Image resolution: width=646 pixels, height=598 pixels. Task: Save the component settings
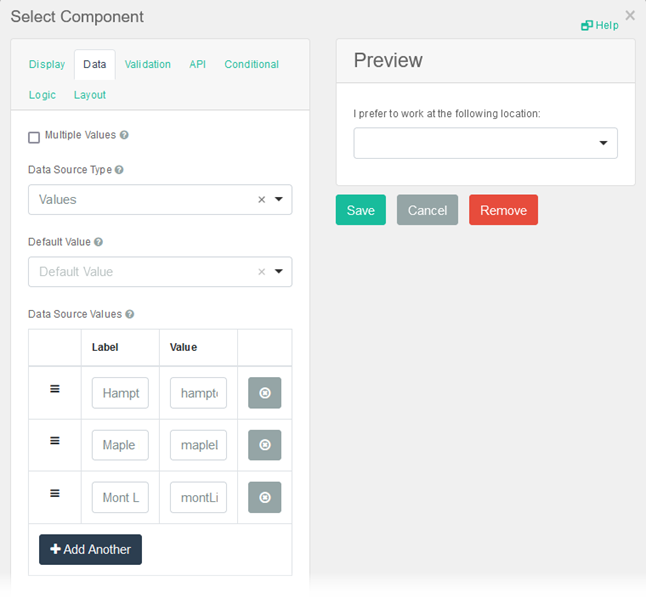point(360,210)
